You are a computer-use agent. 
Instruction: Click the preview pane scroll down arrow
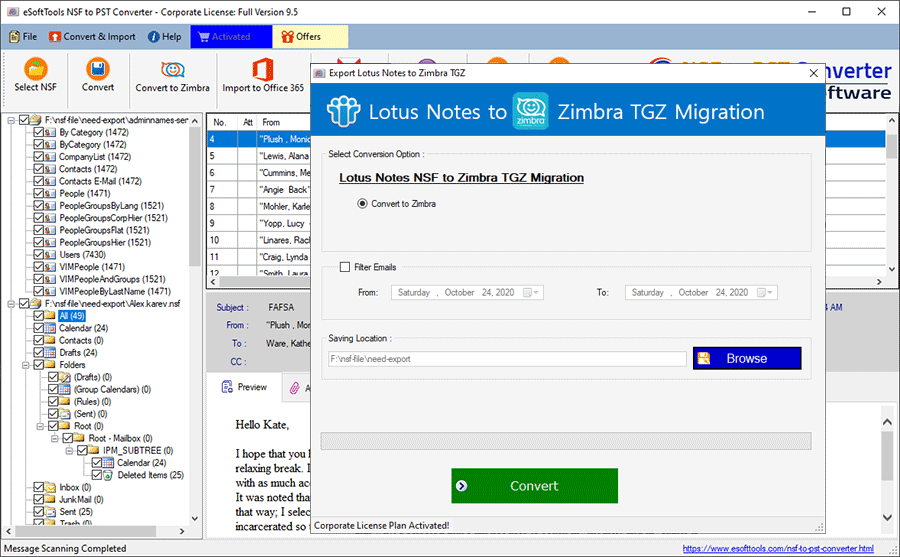pos(887,518)
